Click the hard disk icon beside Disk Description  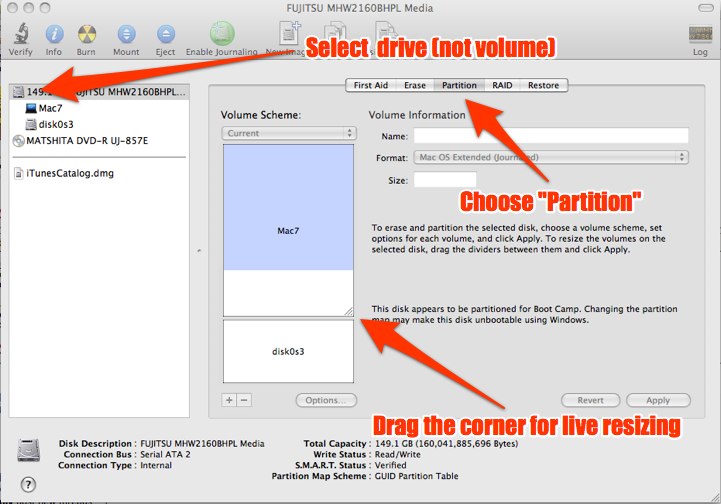tap(29, 450)
